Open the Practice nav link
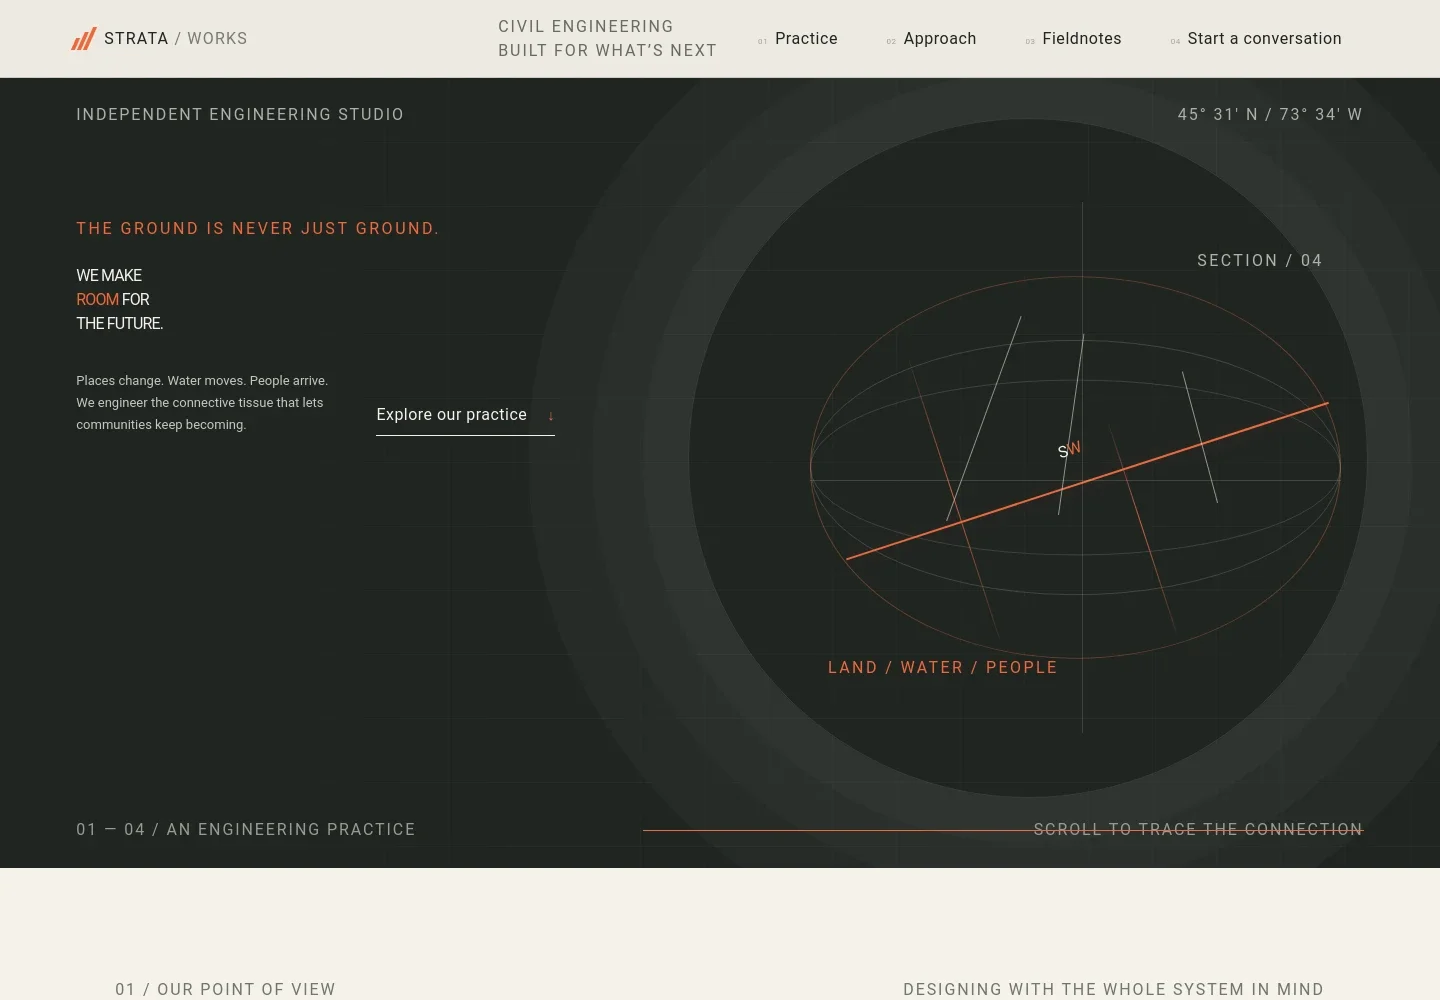The height and width of the screenshot is (1000, 1440). tap(806, 39)
